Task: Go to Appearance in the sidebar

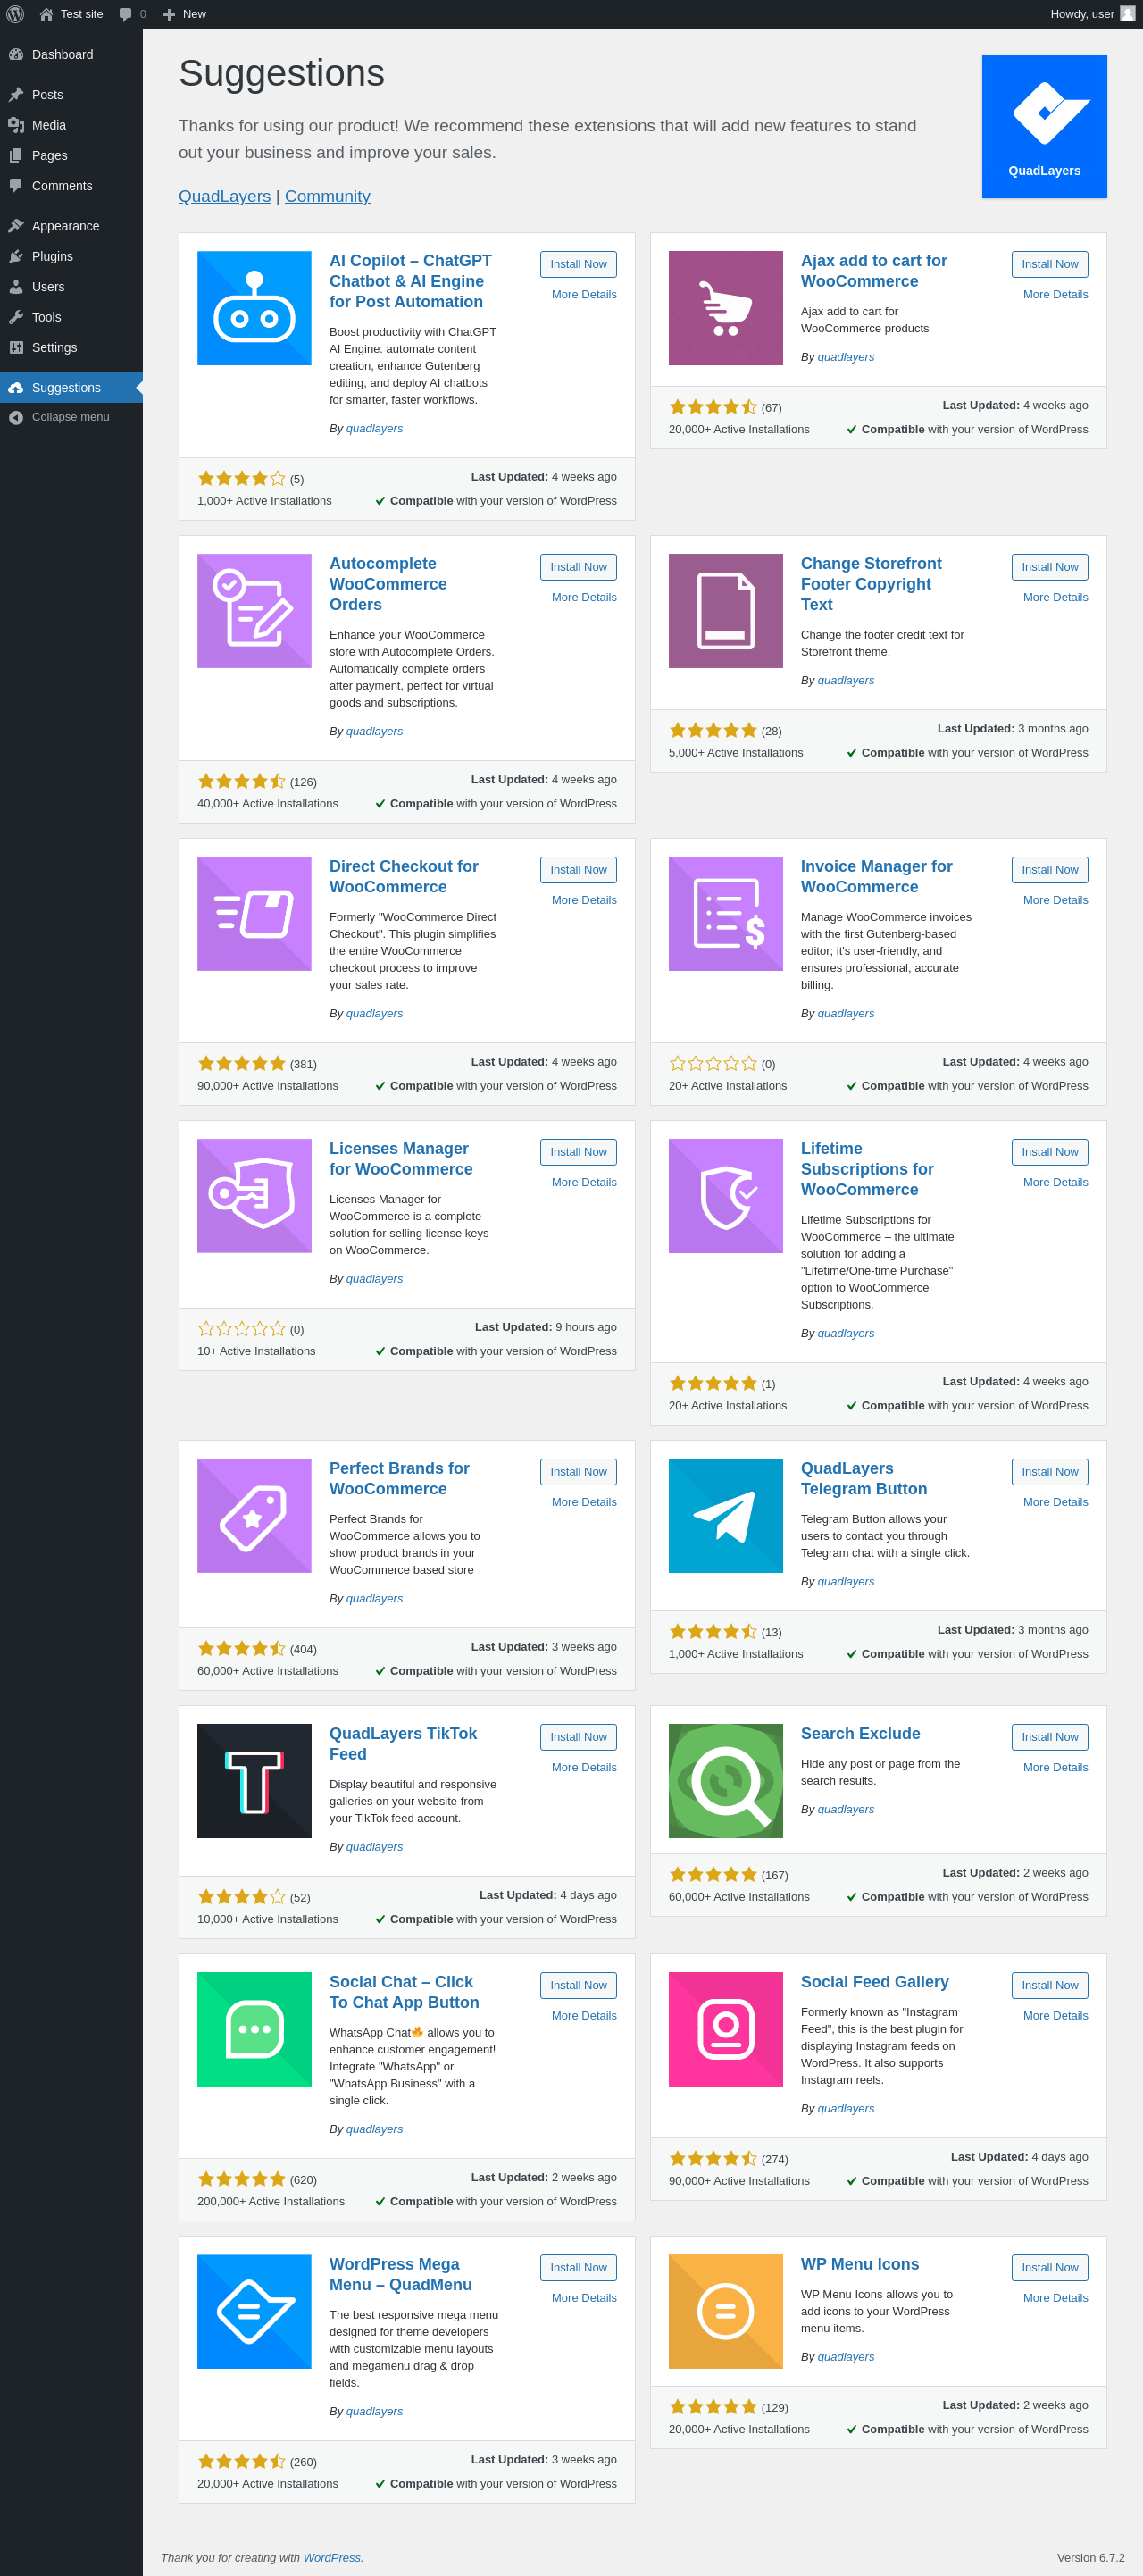Action: [x=65, y=226]
